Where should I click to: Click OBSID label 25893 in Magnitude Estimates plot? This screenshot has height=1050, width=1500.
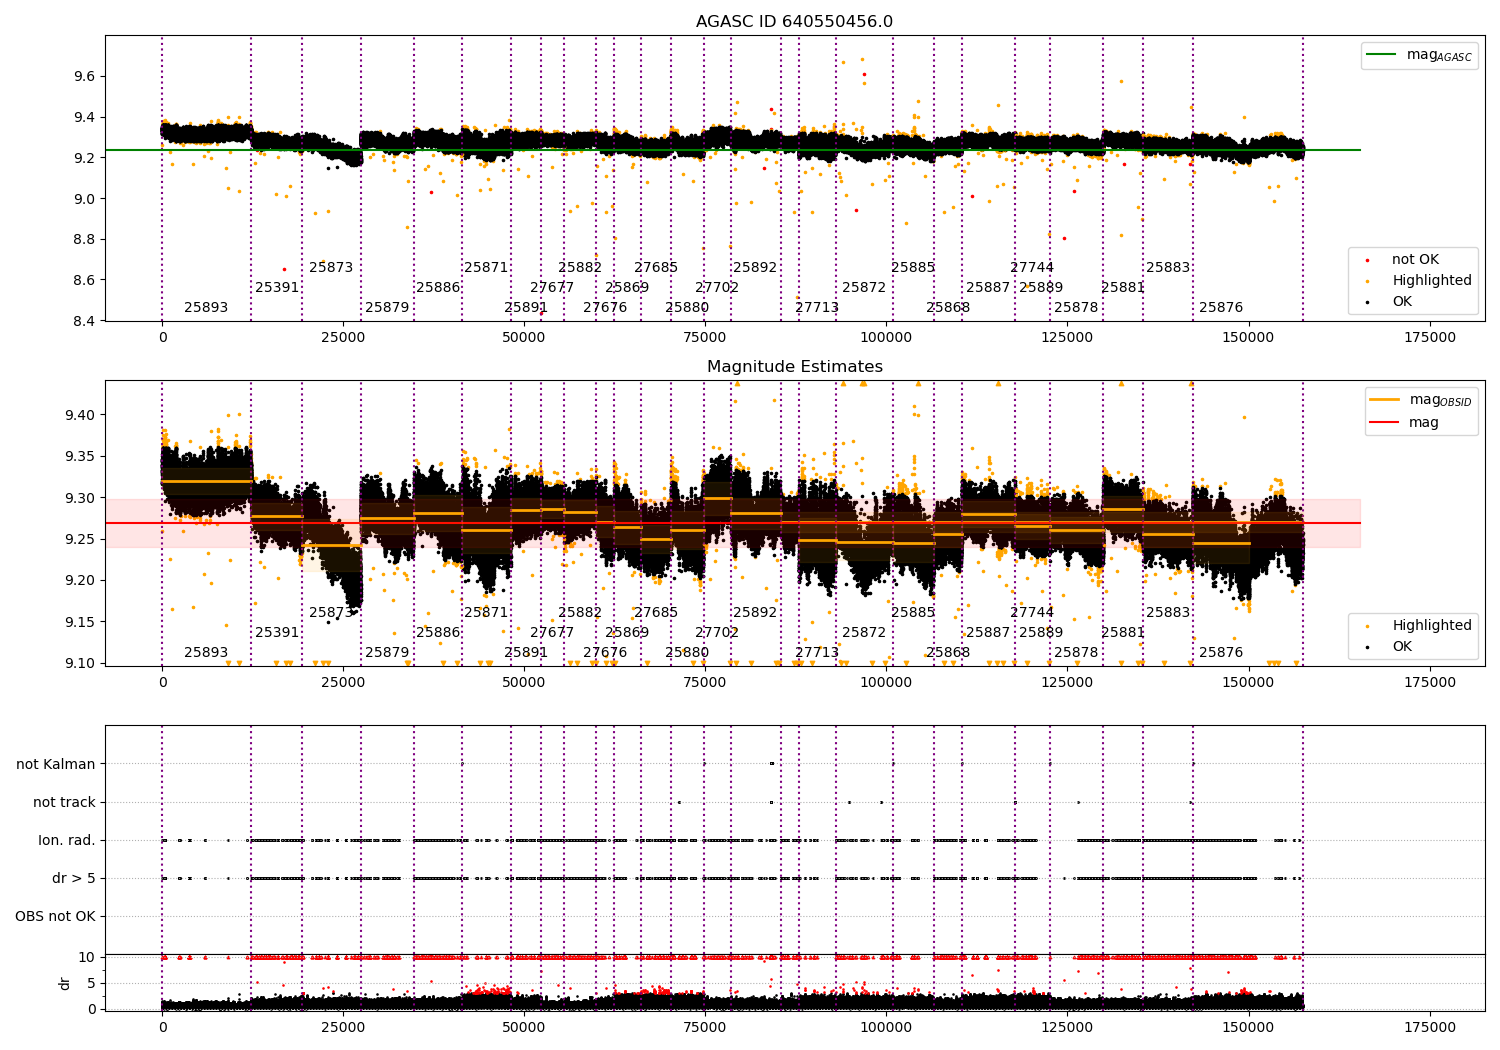coord(206,653)
